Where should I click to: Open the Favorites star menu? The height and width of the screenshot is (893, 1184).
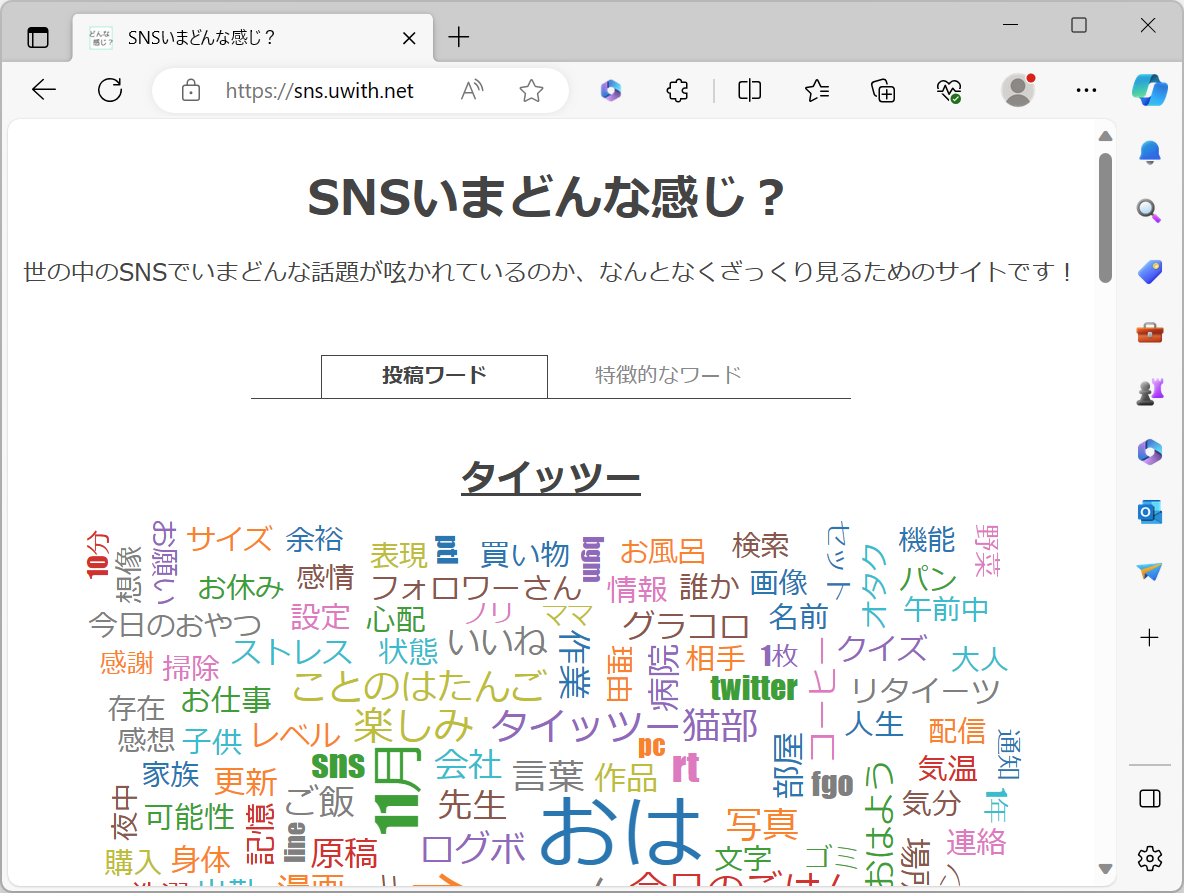[816, 90]
